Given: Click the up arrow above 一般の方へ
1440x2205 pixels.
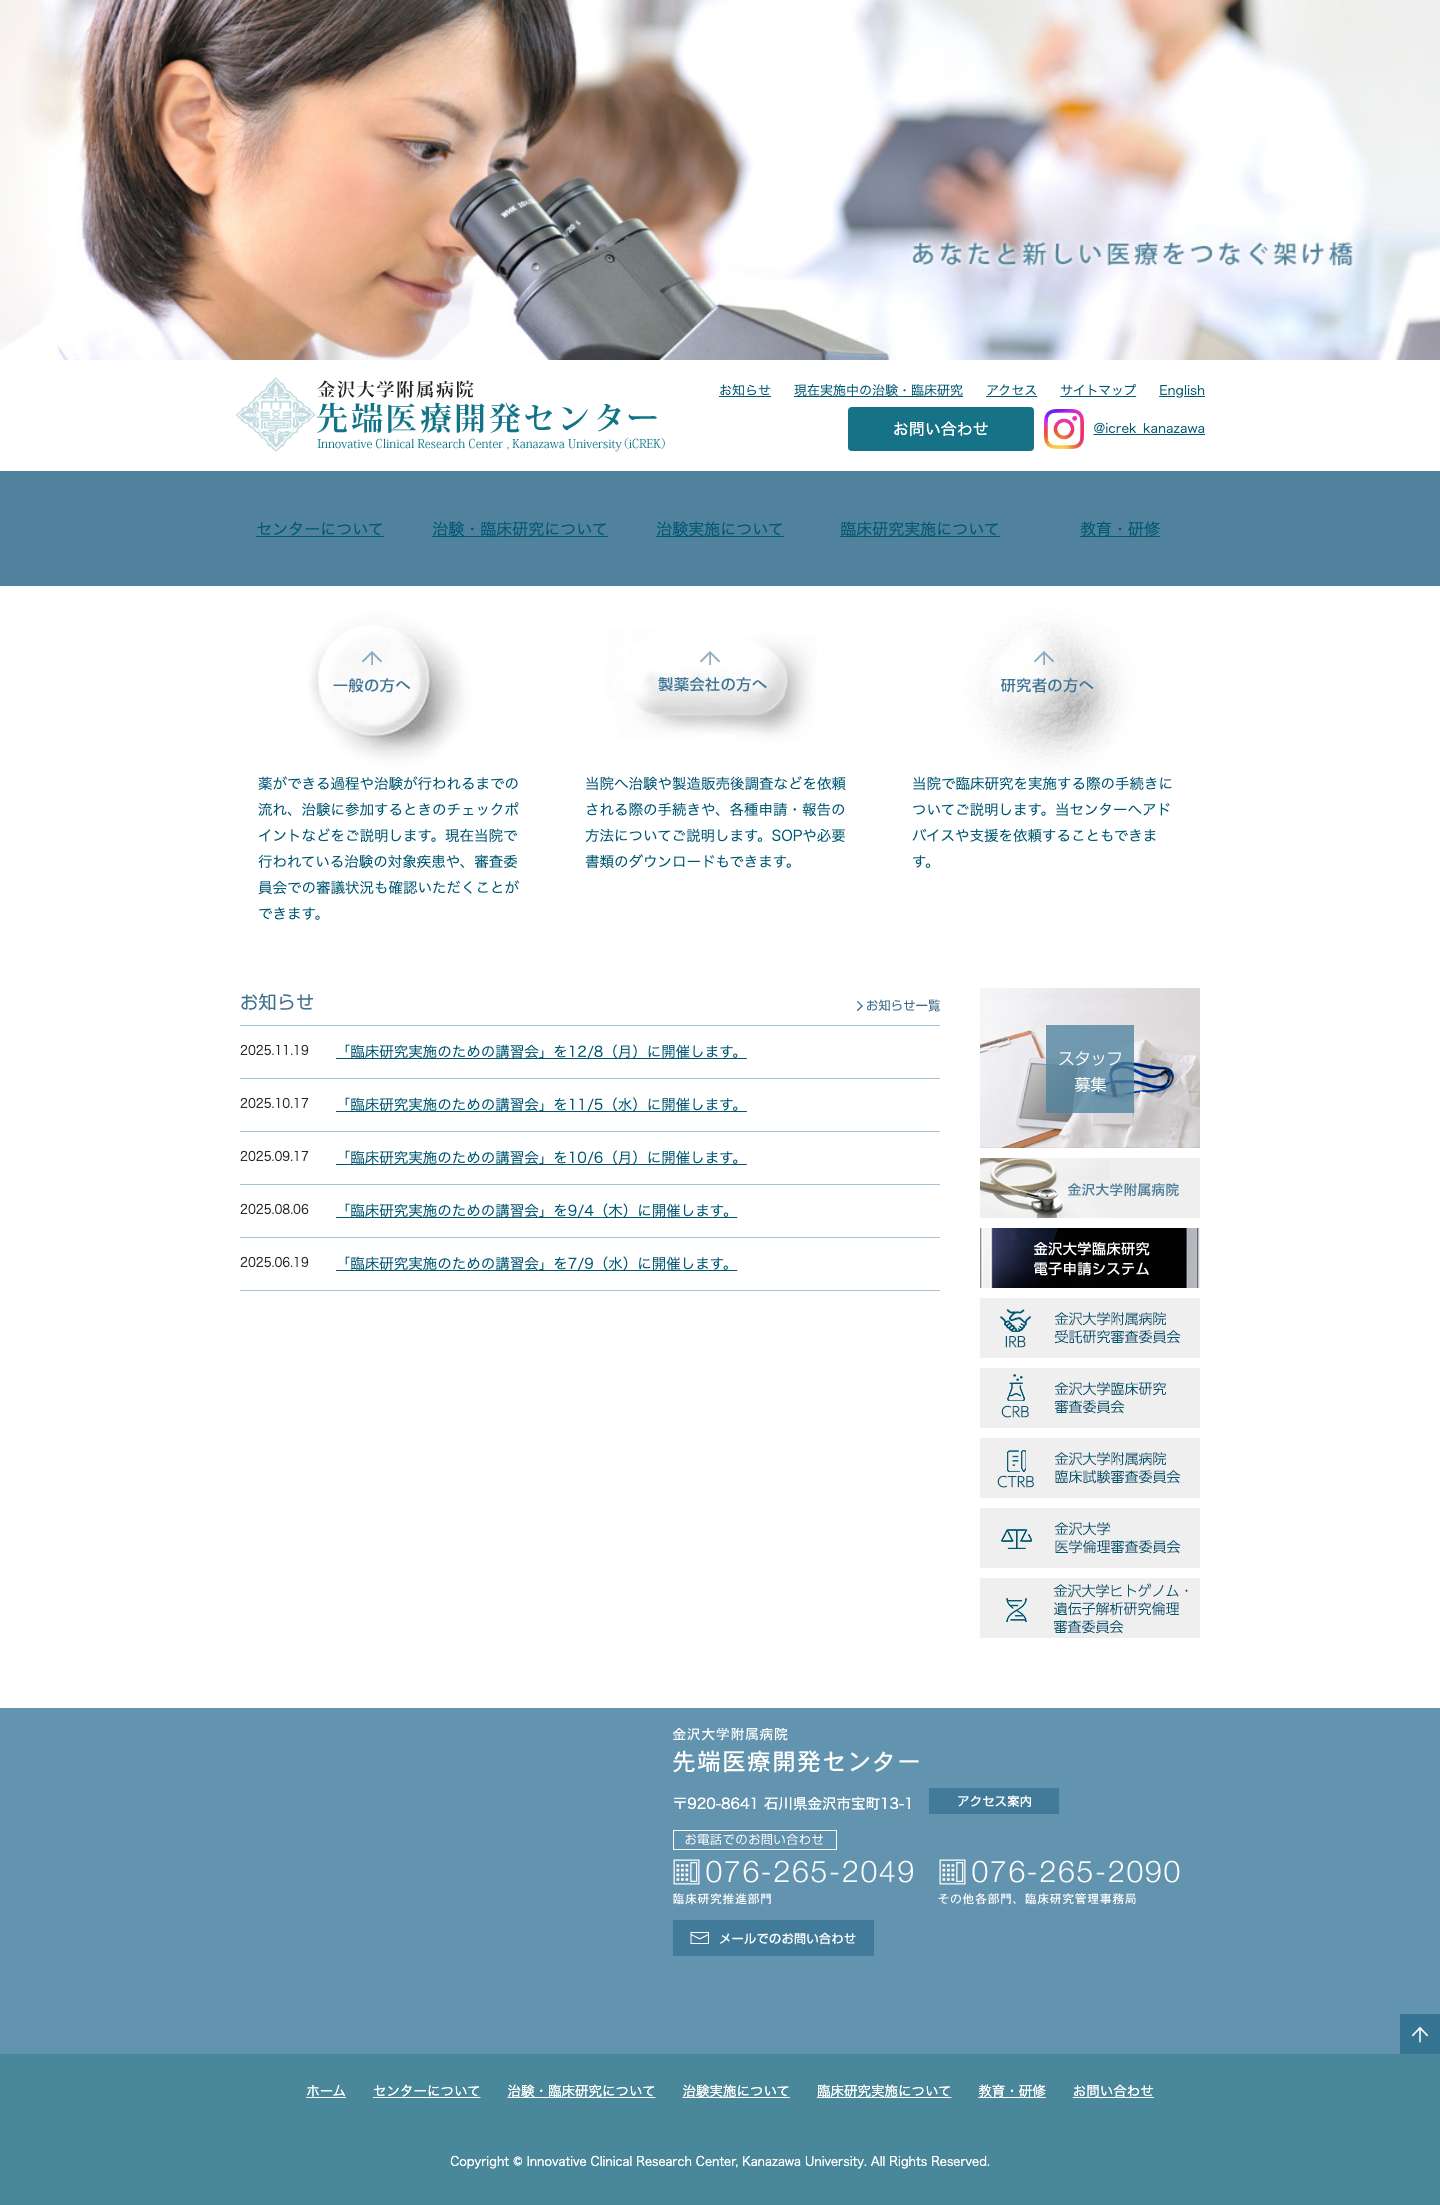Looking at the screenshot, I should click(x=372, y=658).
